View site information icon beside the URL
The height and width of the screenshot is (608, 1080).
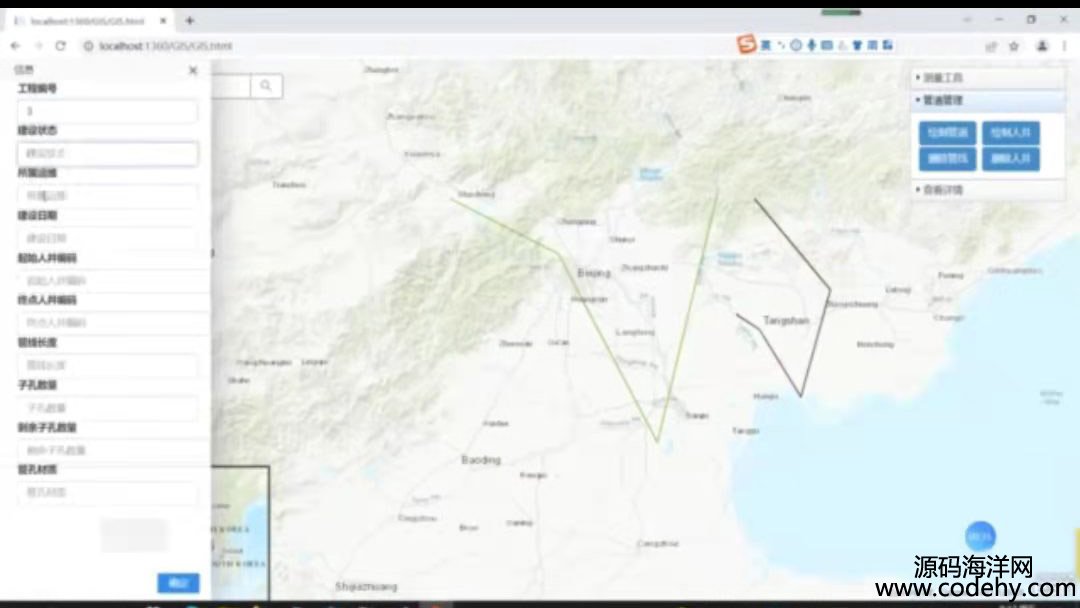tap(88, 46)
